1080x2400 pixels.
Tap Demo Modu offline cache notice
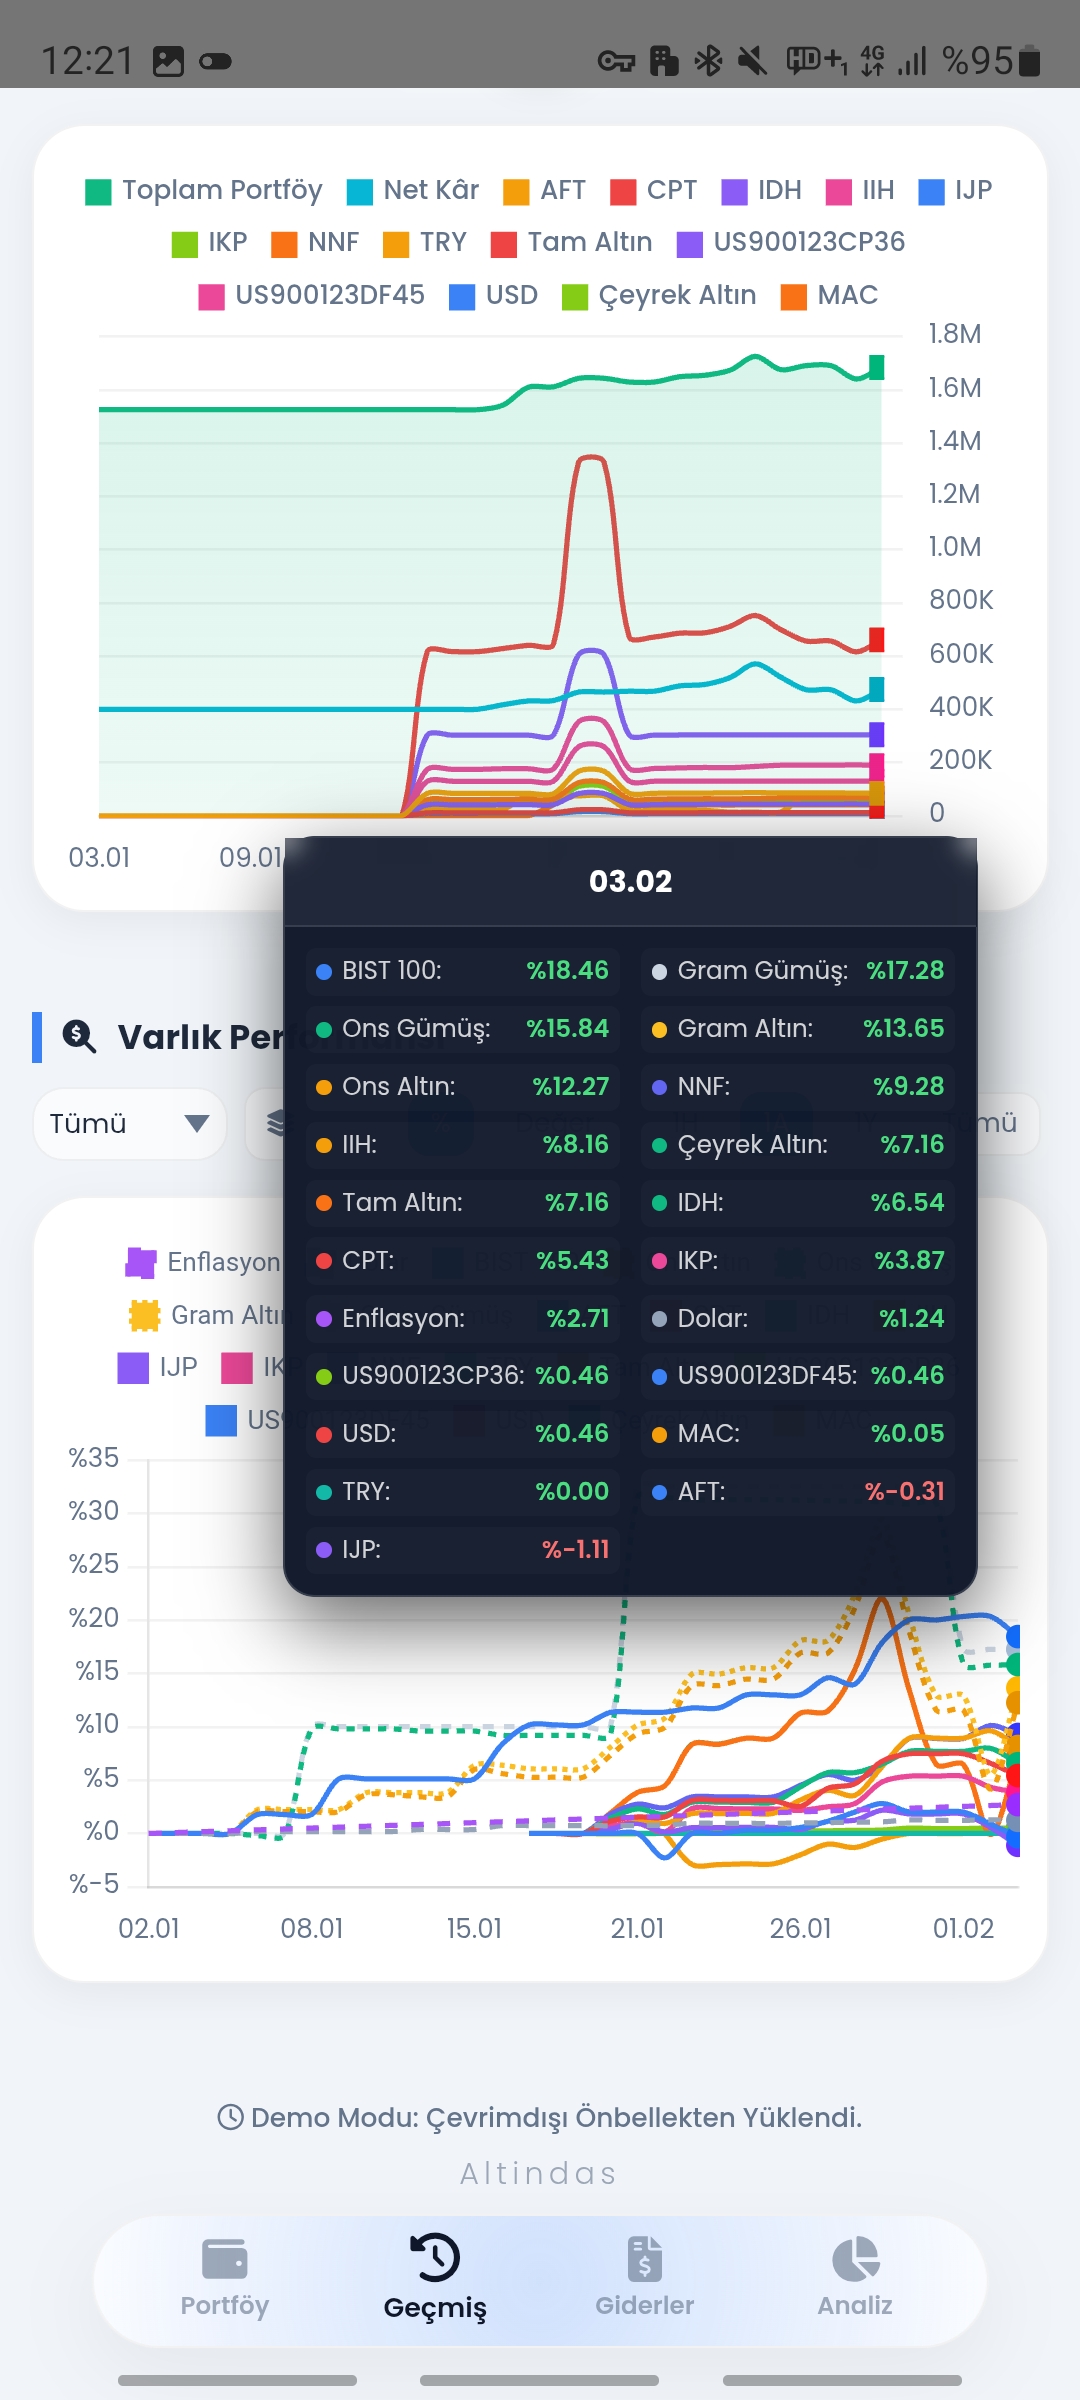[540, 2117]
